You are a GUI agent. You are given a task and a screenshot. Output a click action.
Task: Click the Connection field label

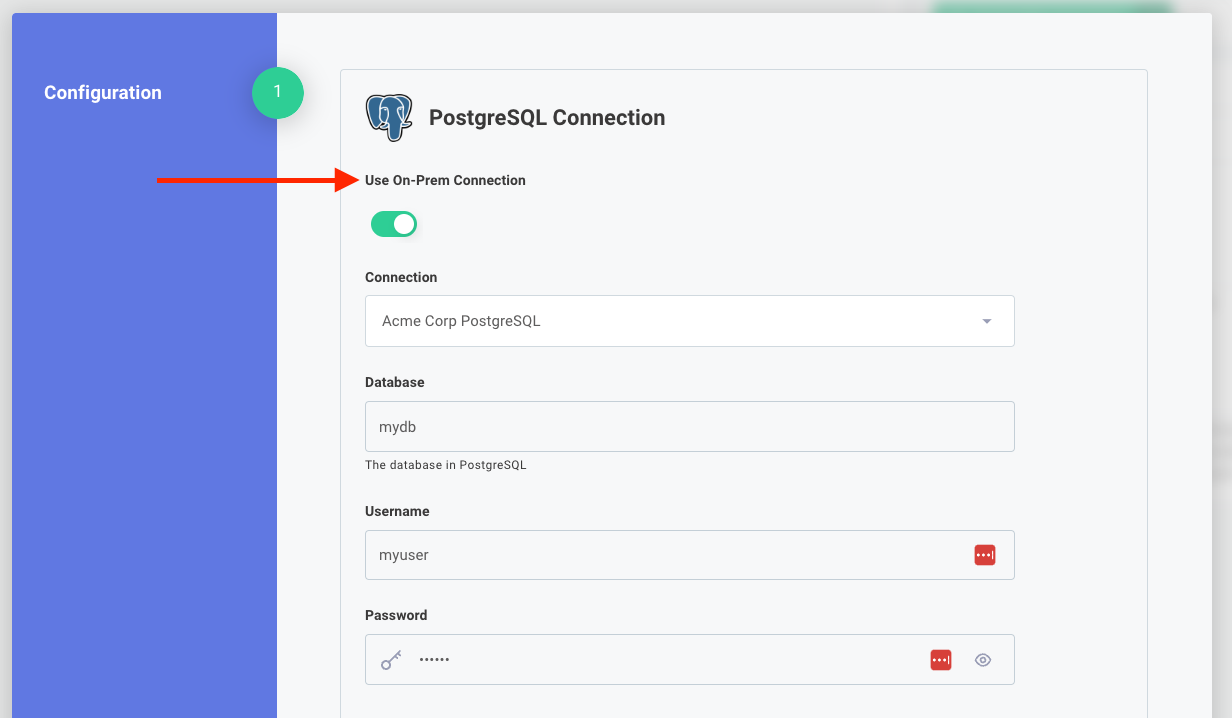401,277
